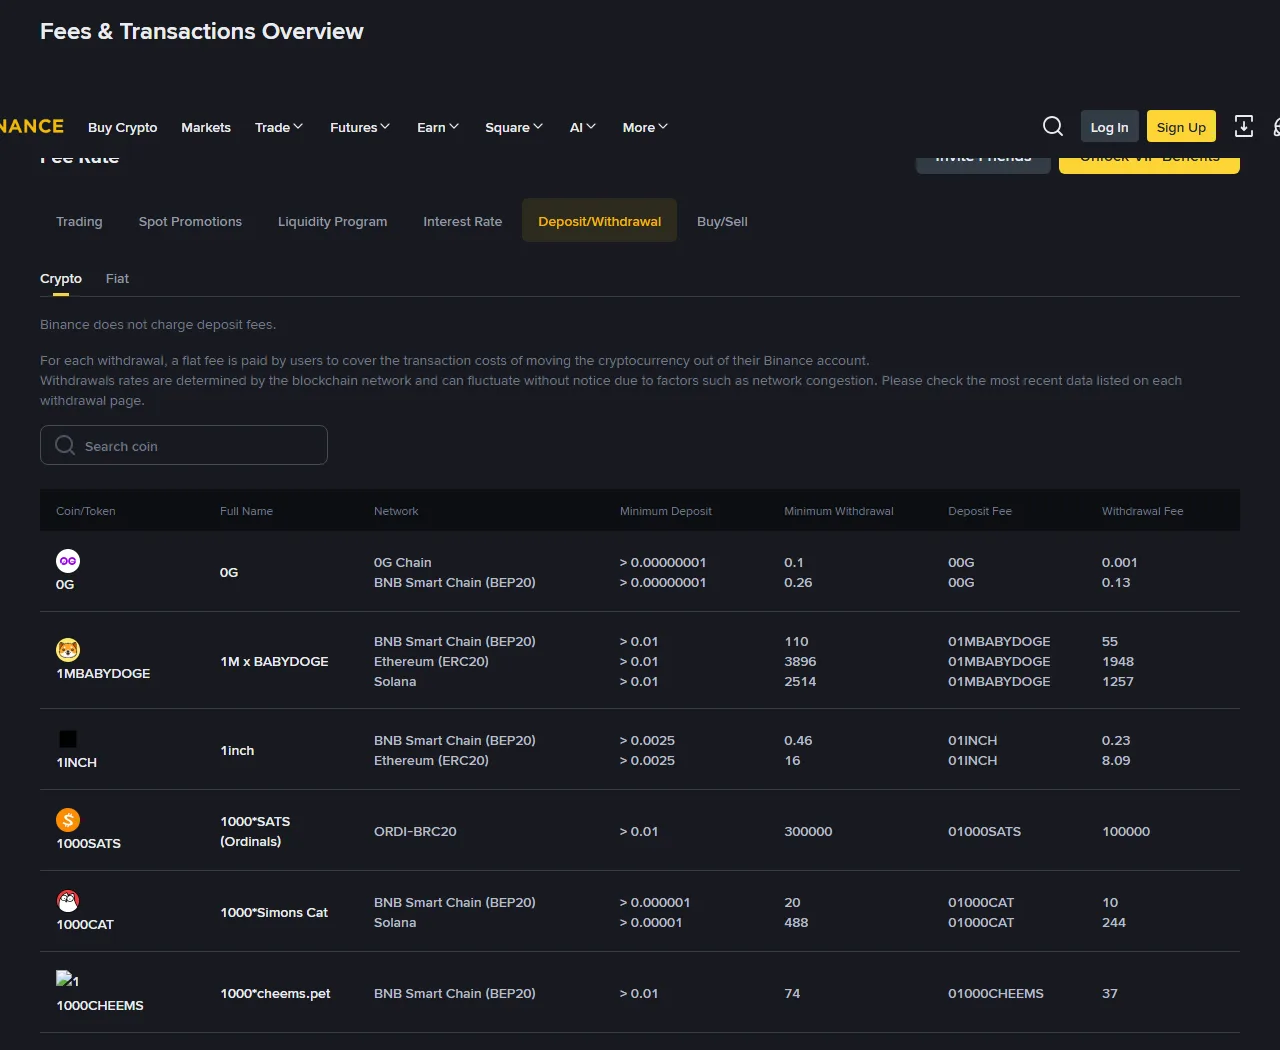Switch to the Interest Rate tab
Screen dimensions: 1280x1050
(462, 221)
